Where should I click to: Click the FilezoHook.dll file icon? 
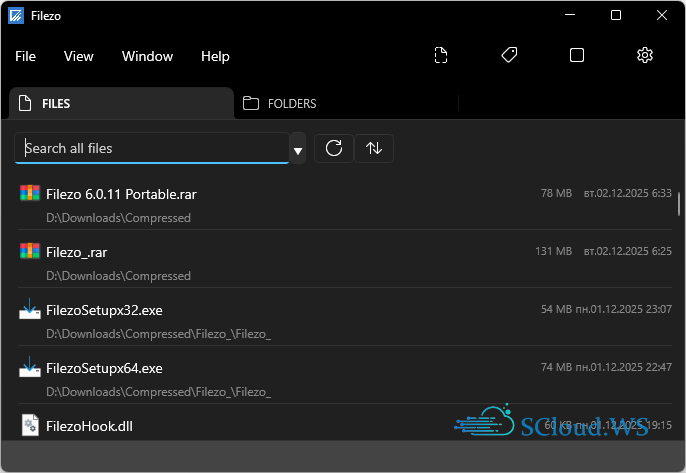(30, 425)
